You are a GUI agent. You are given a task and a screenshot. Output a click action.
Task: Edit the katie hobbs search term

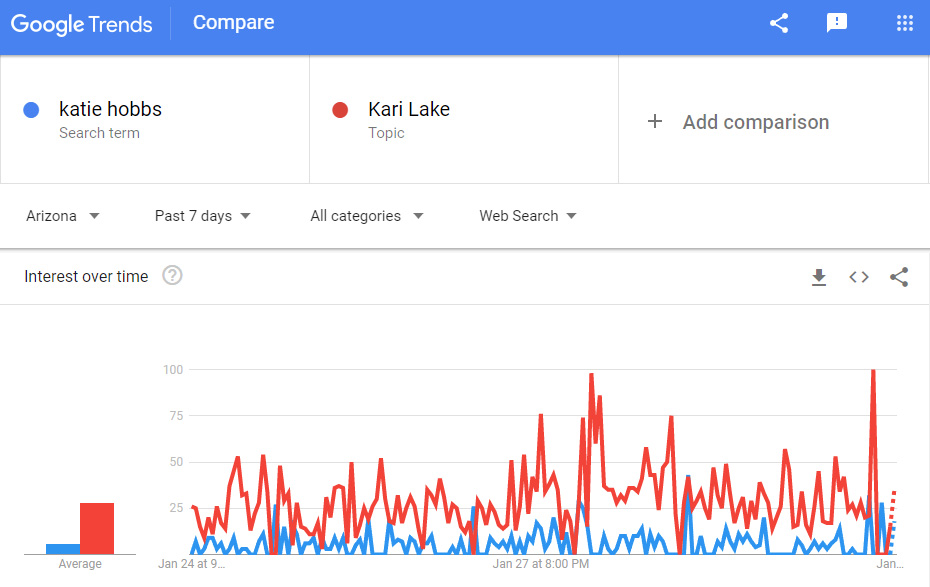[x=110, y=109]
